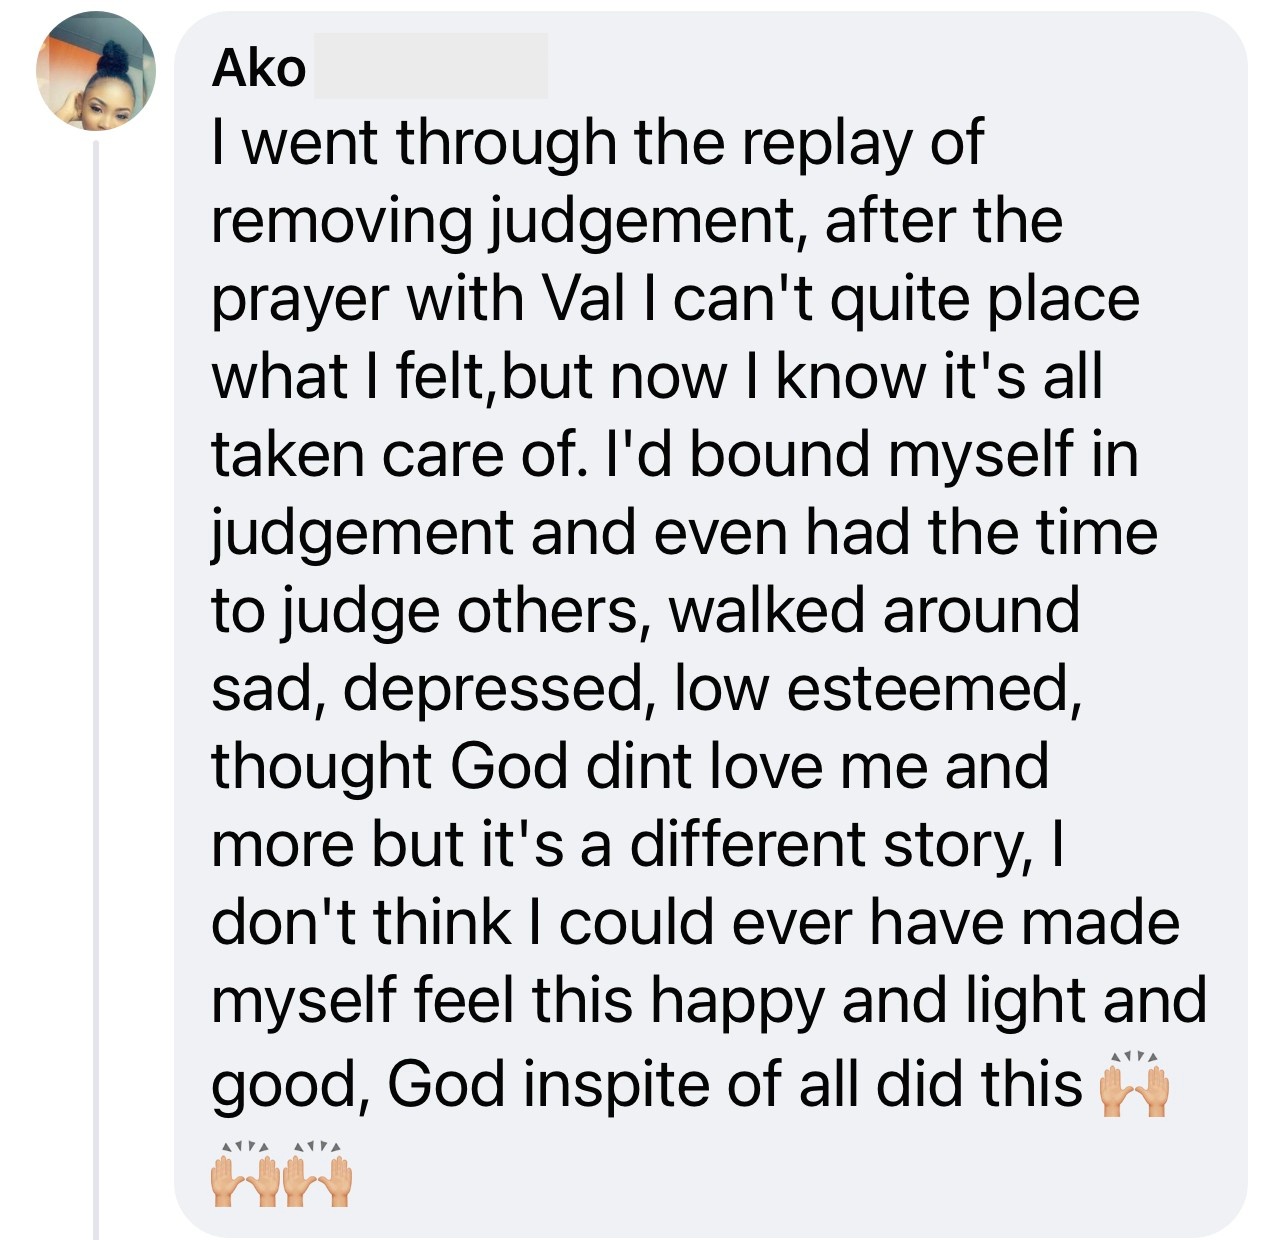Collapse the thread using the vertical reply line
The image size is (1284, 1240).
pos(96,690)
